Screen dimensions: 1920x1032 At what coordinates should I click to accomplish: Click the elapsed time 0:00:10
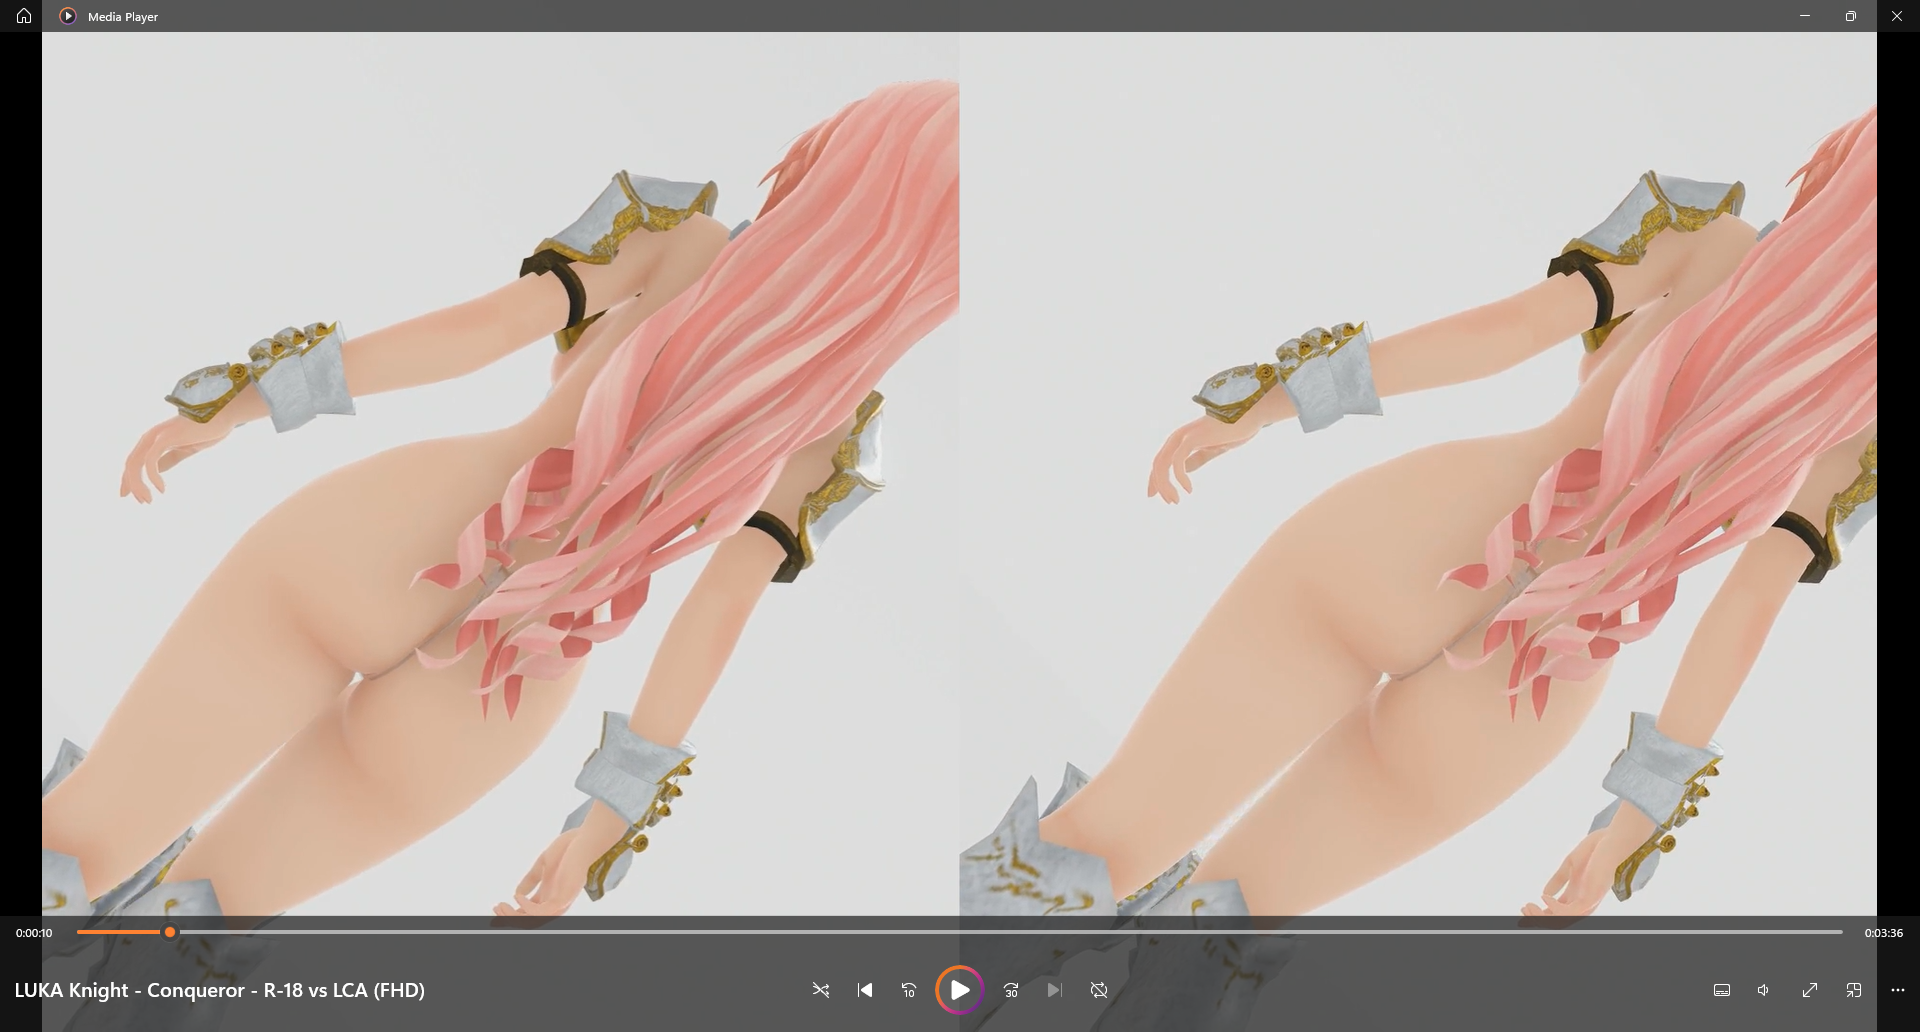click(34, 933)
